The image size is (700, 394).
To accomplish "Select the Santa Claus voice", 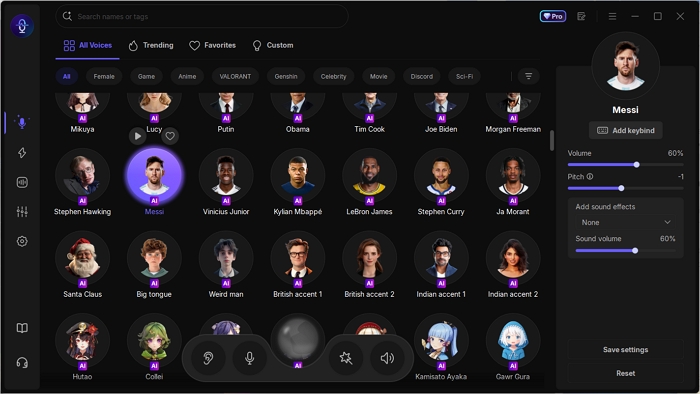I will point(83,265).
